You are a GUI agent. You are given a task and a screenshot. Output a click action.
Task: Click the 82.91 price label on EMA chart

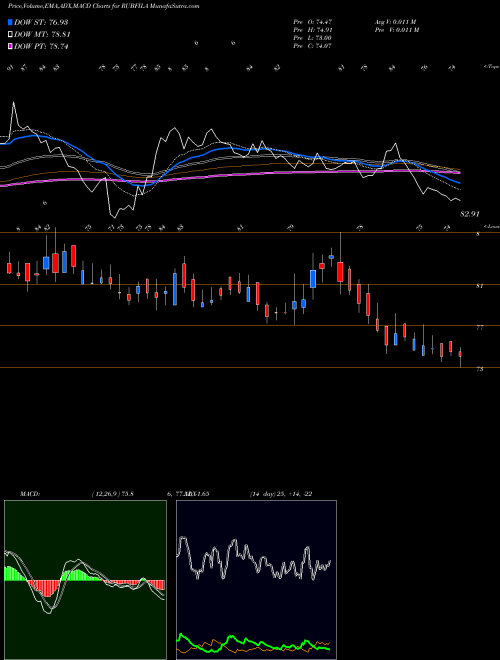pyautogui.click(x=470, y=214)
